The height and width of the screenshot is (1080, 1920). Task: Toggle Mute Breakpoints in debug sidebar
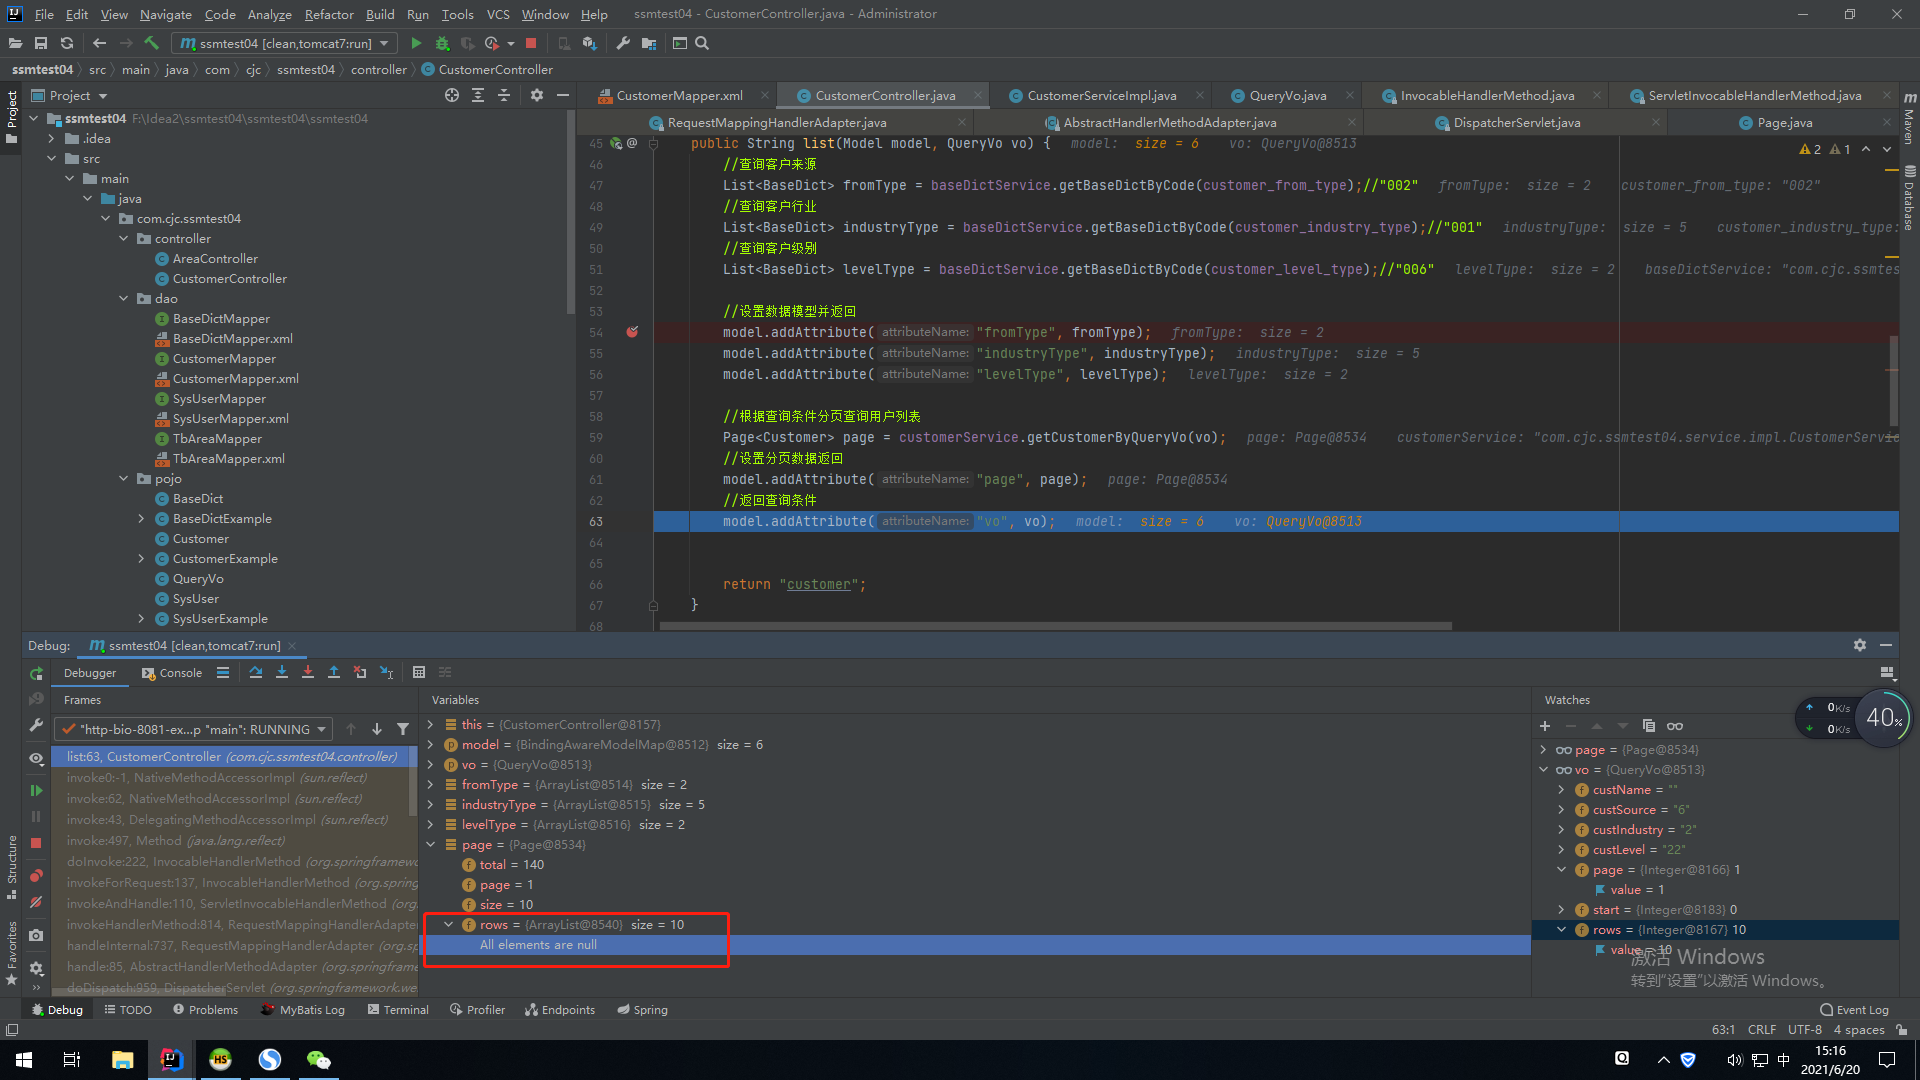click(36, 902)
